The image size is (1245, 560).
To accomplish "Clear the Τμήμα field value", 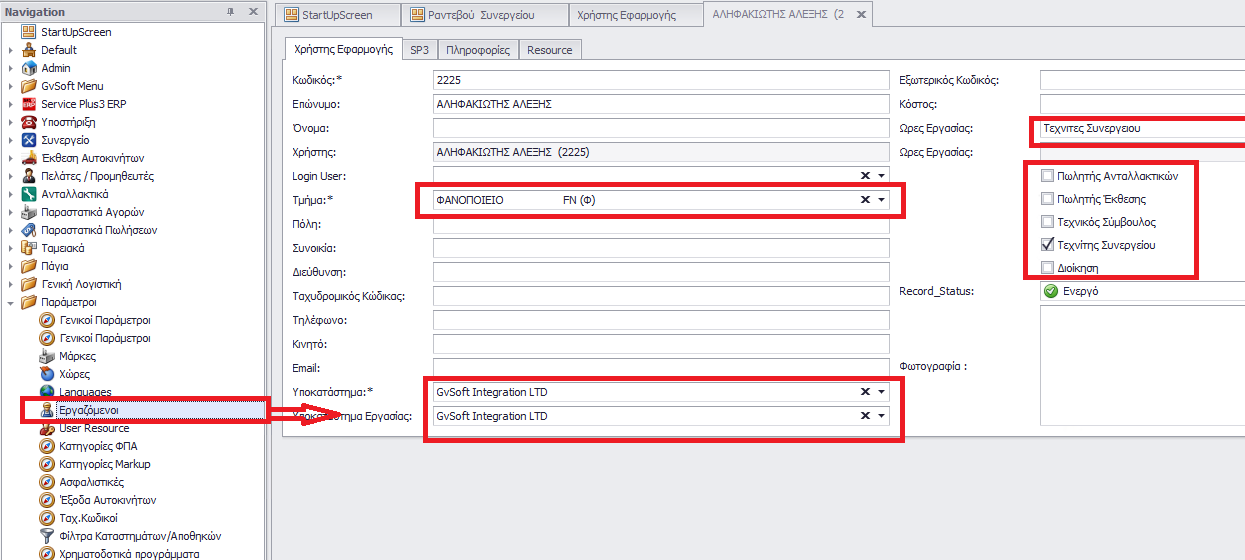I will coord(865,200).
